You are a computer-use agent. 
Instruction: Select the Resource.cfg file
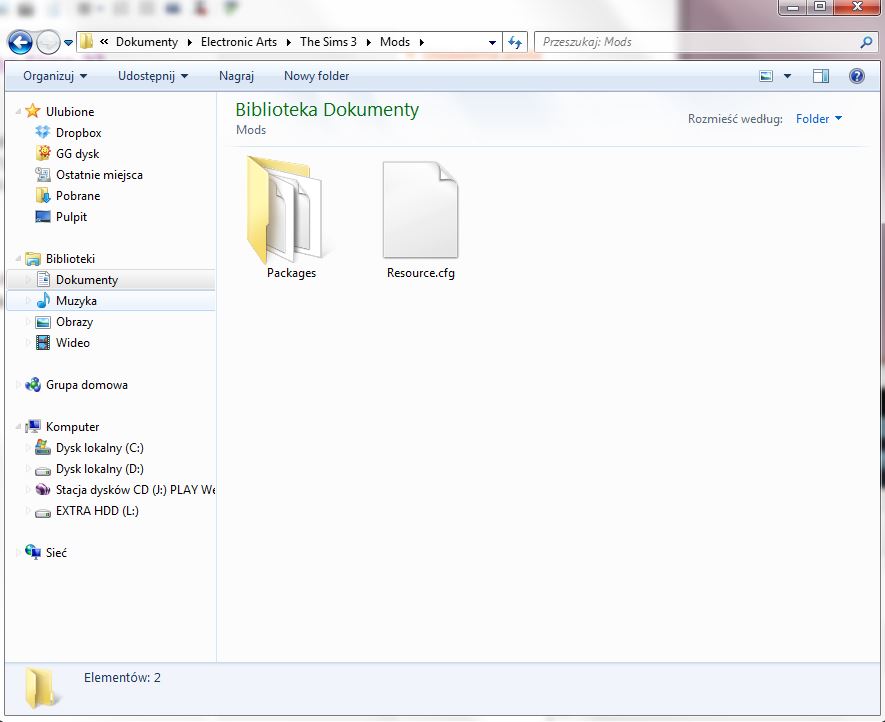pos(420,220)
